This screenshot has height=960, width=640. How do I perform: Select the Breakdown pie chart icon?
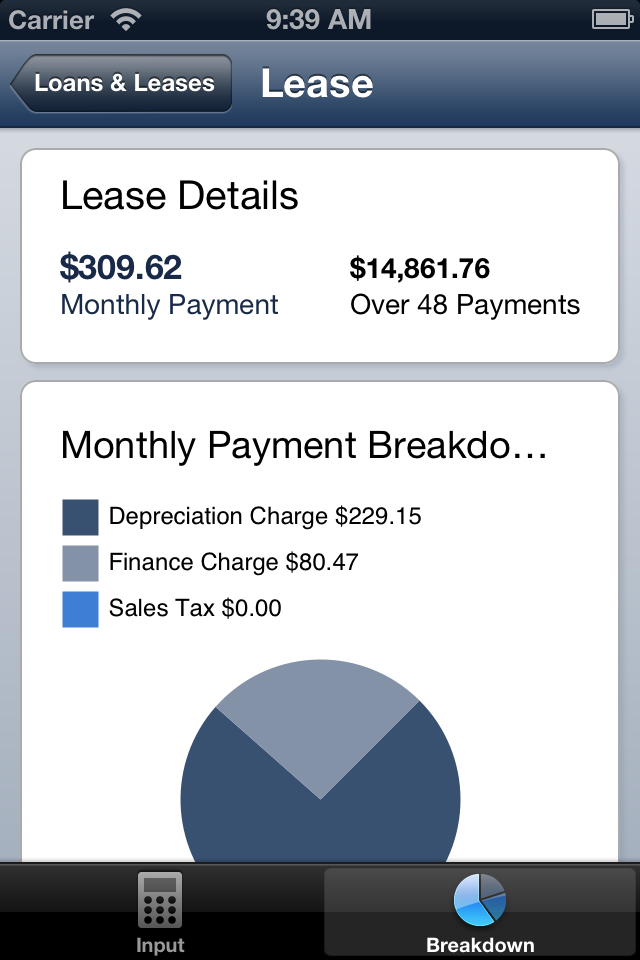point(480,899)
